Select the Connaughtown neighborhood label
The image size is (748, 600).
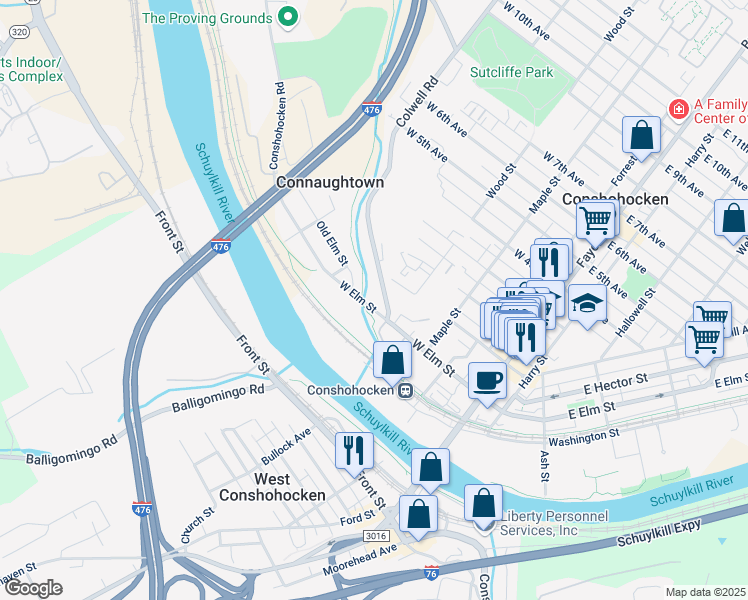point(330,182)
